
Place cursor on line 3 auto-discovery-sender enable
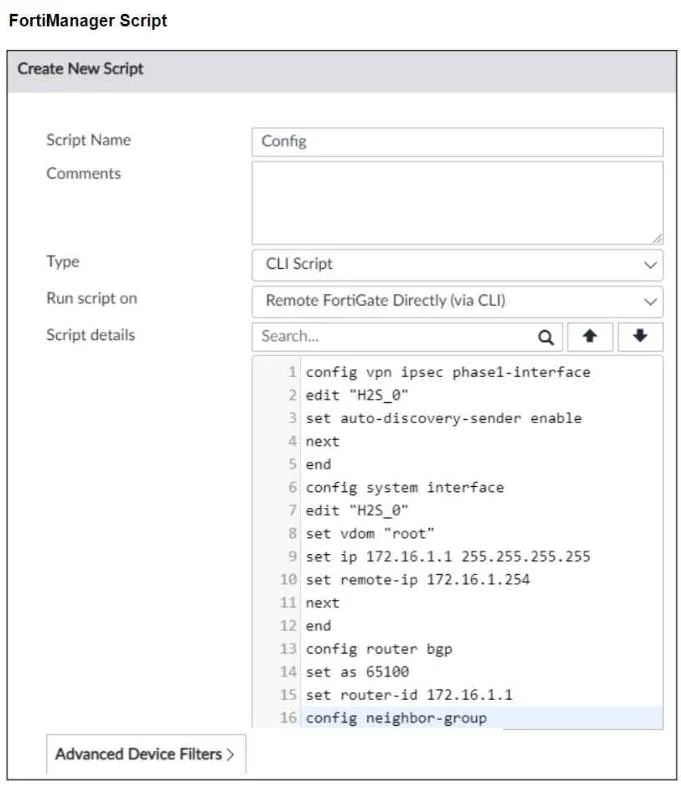pos(443,419)
